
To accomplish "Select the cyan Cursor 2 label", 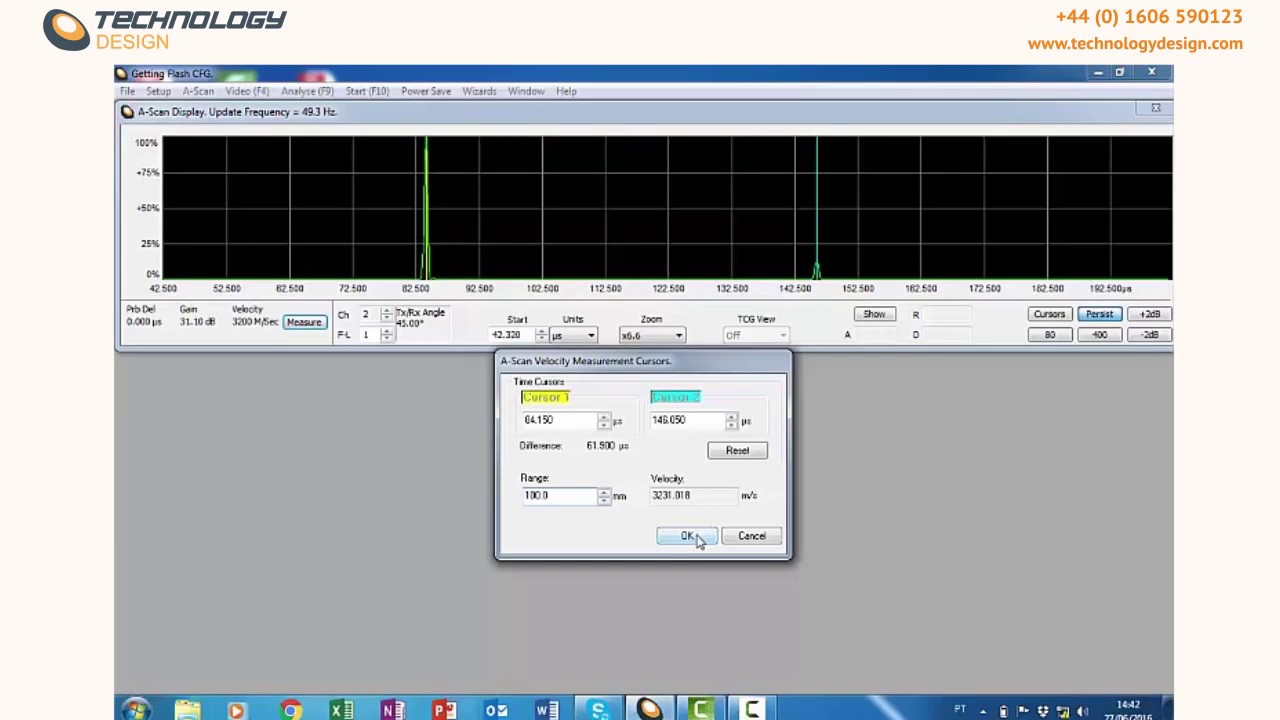I will click(x=675, y=397).
